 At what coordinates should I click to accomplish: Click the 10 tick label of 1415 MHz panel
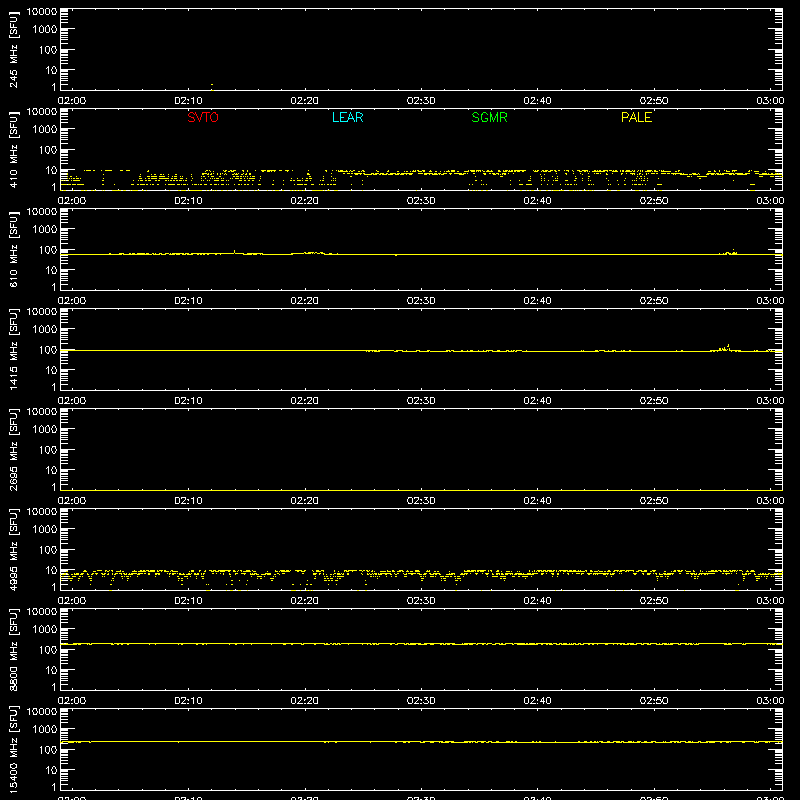pos(51,370)
